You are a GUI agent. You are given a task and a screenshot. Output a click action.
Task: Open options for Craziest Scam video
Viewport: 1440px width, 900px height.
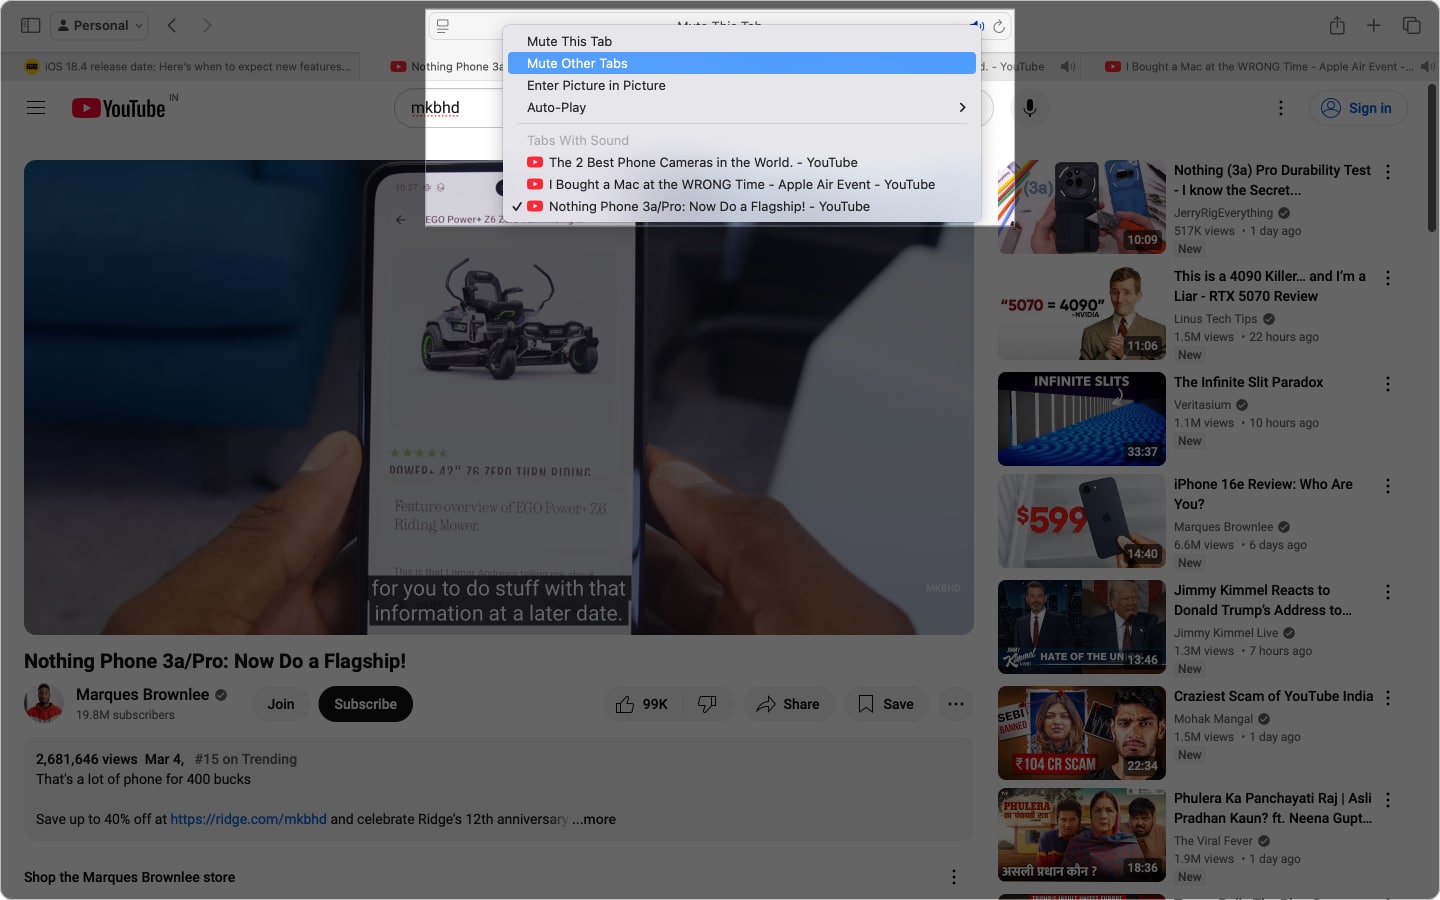[x=1388, y=698]
